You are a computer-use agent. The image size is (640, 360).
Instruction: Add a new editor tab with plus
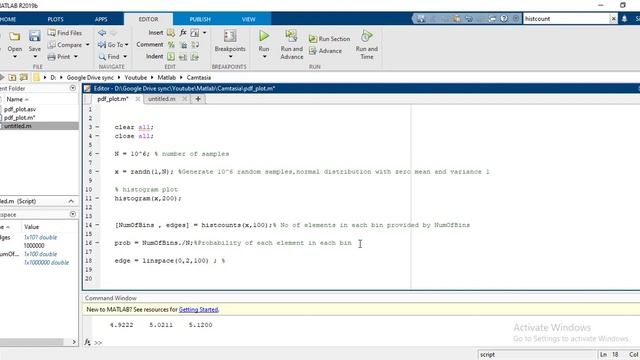198,99
